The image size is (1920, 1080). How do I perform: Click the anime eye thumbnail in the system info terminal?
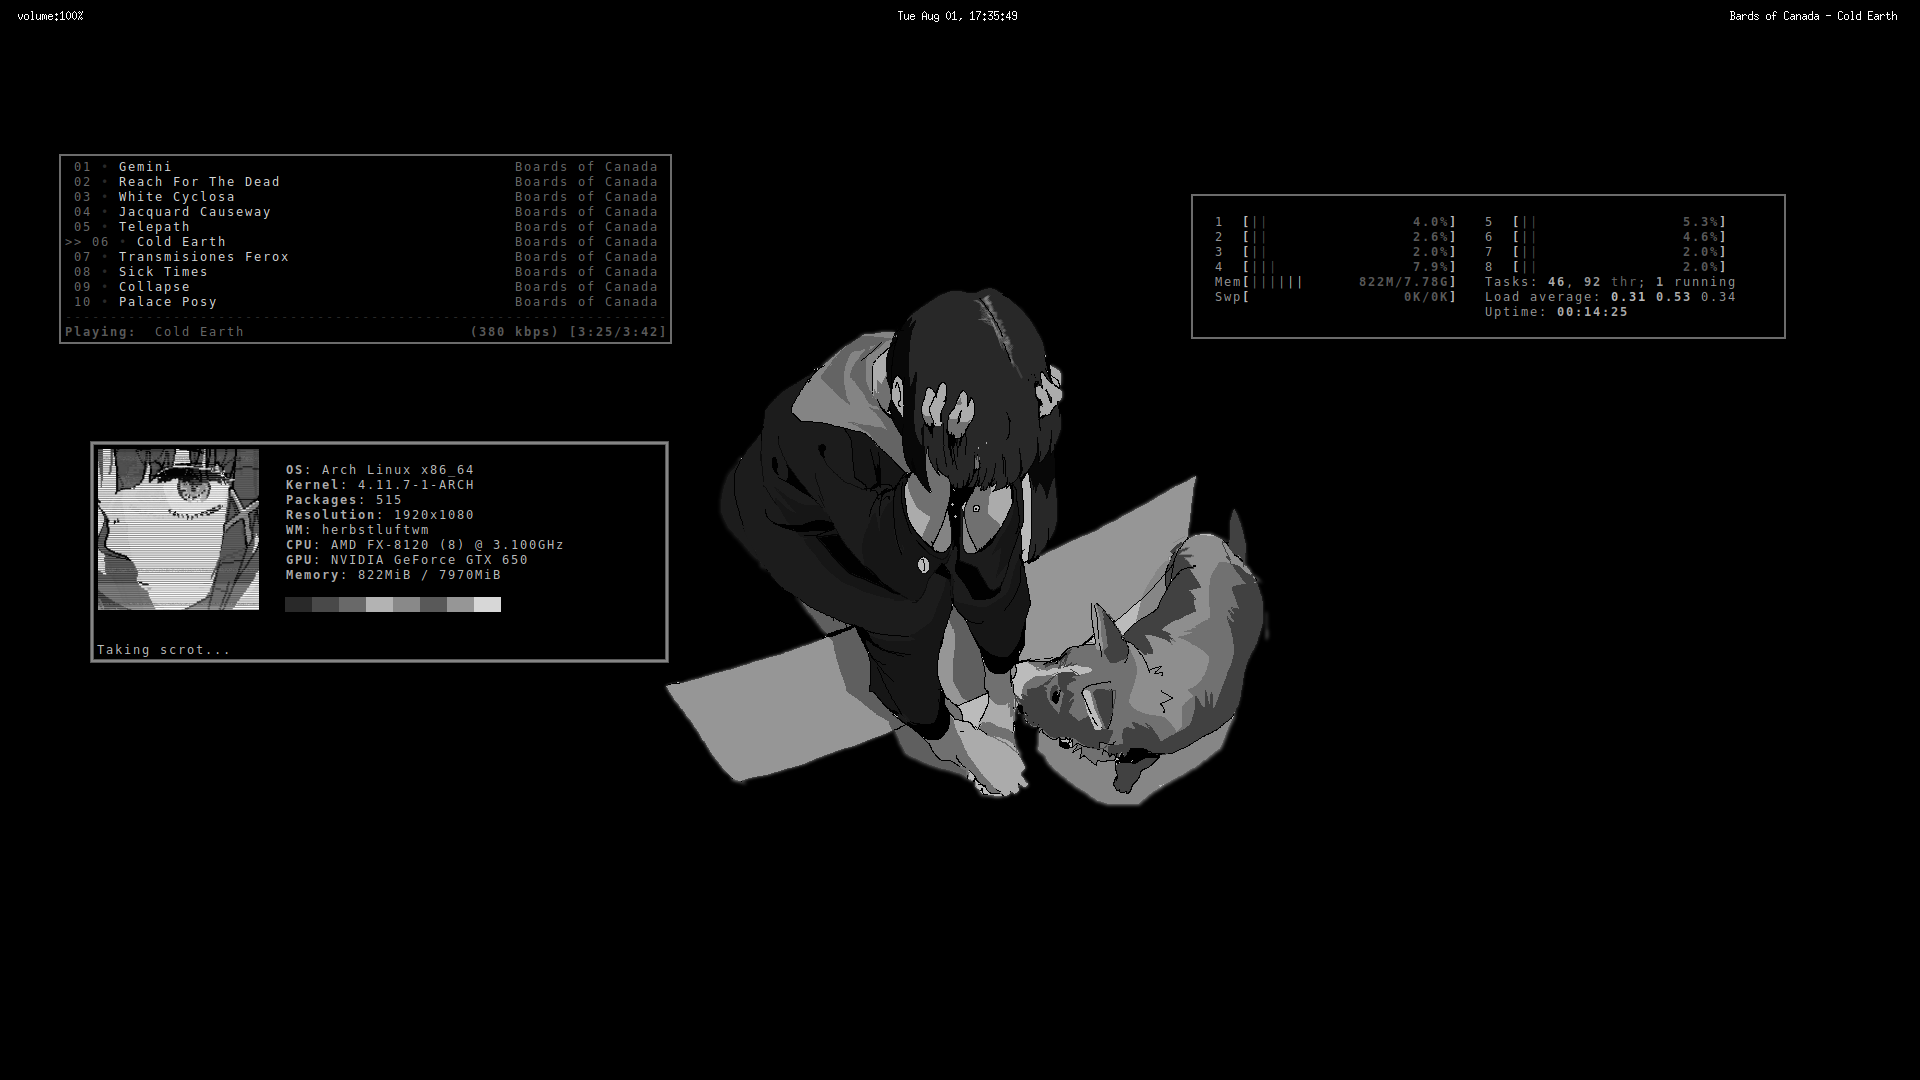[x=178, y=529]
